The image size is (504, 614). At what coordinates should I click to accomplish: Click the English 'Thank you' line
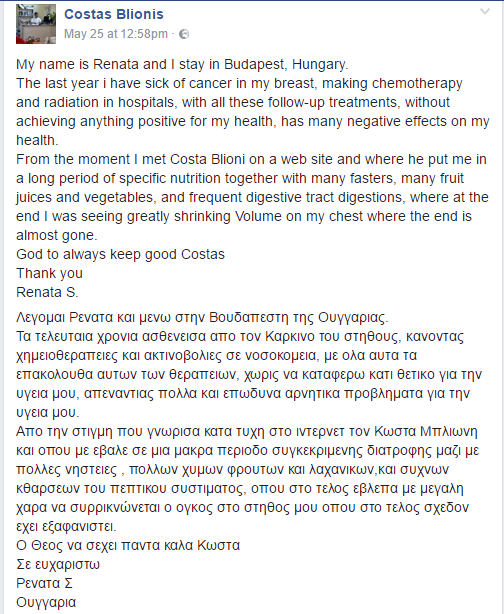(49, 273)
